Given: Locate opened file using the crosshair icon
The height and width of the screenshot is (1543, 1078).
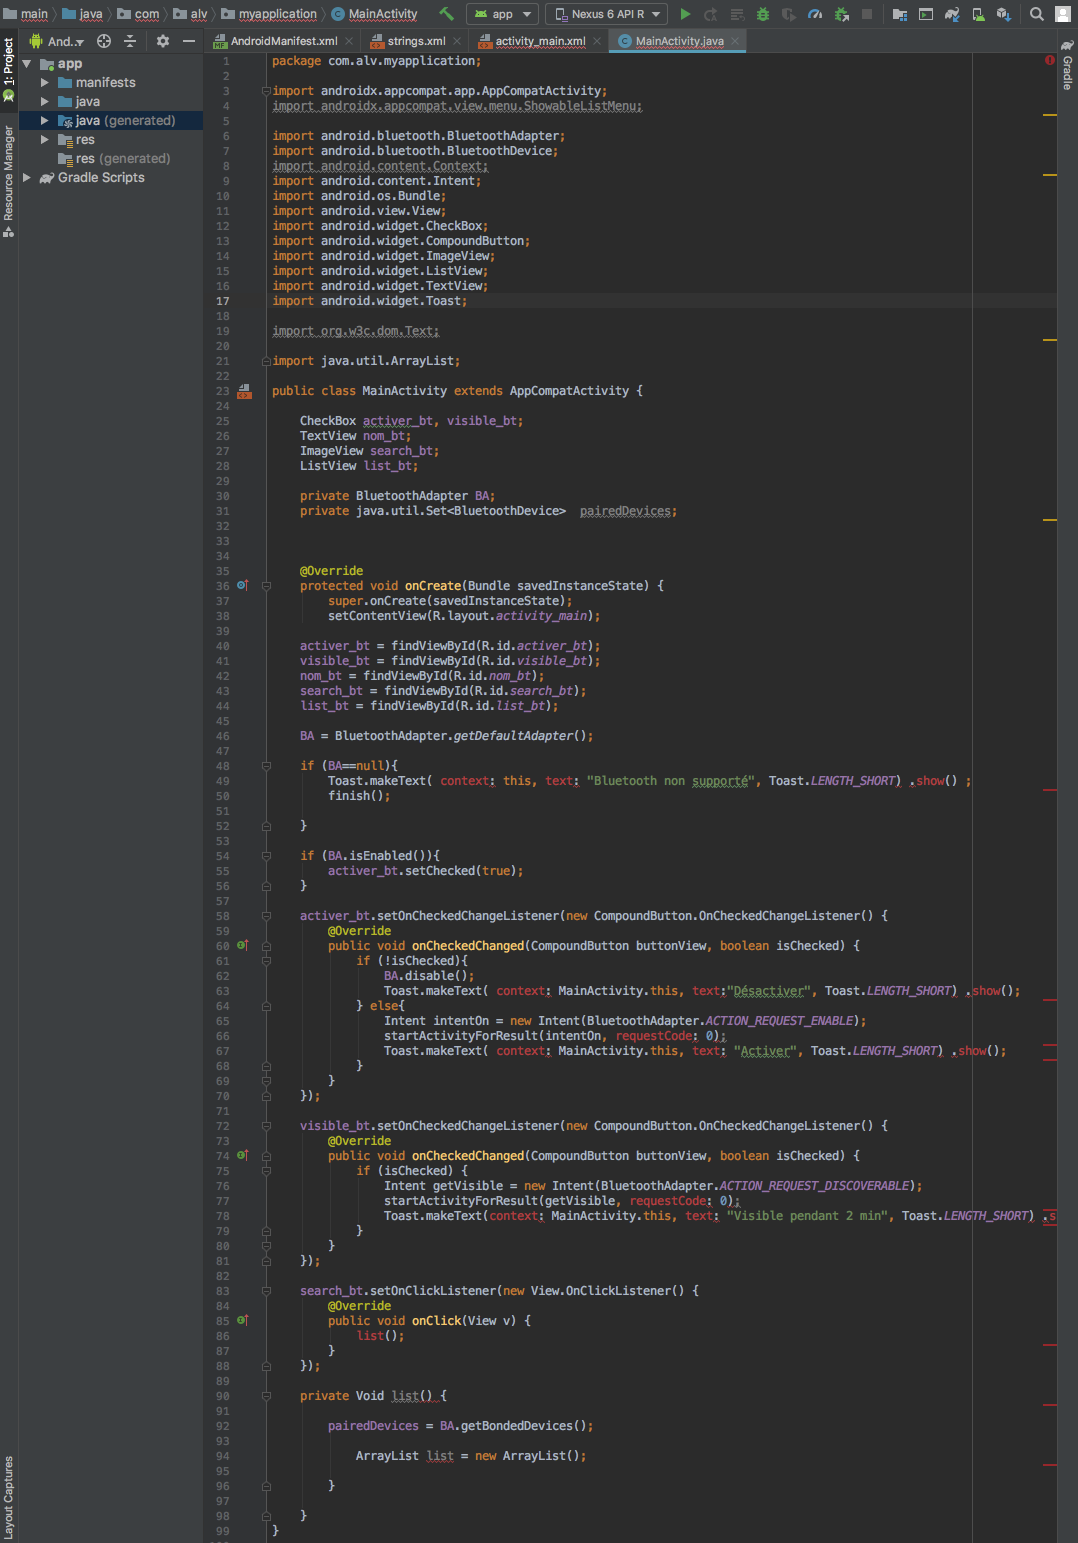Looking at the screenshot, I should (x=103, y=41).
